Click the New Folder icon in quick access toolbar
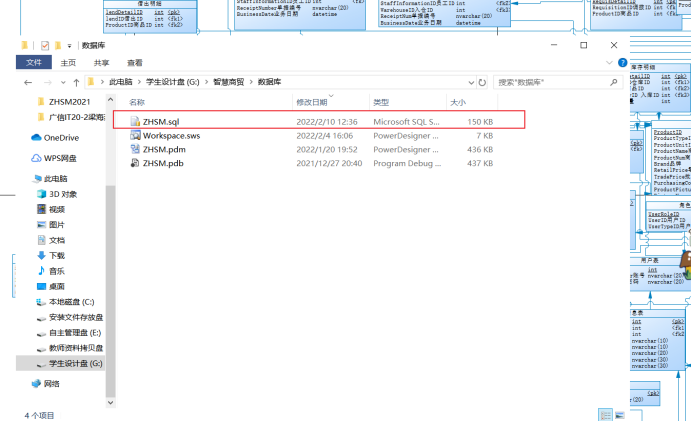Image resolution: width=691 pixels, height=422 pixels. [58, 45]
